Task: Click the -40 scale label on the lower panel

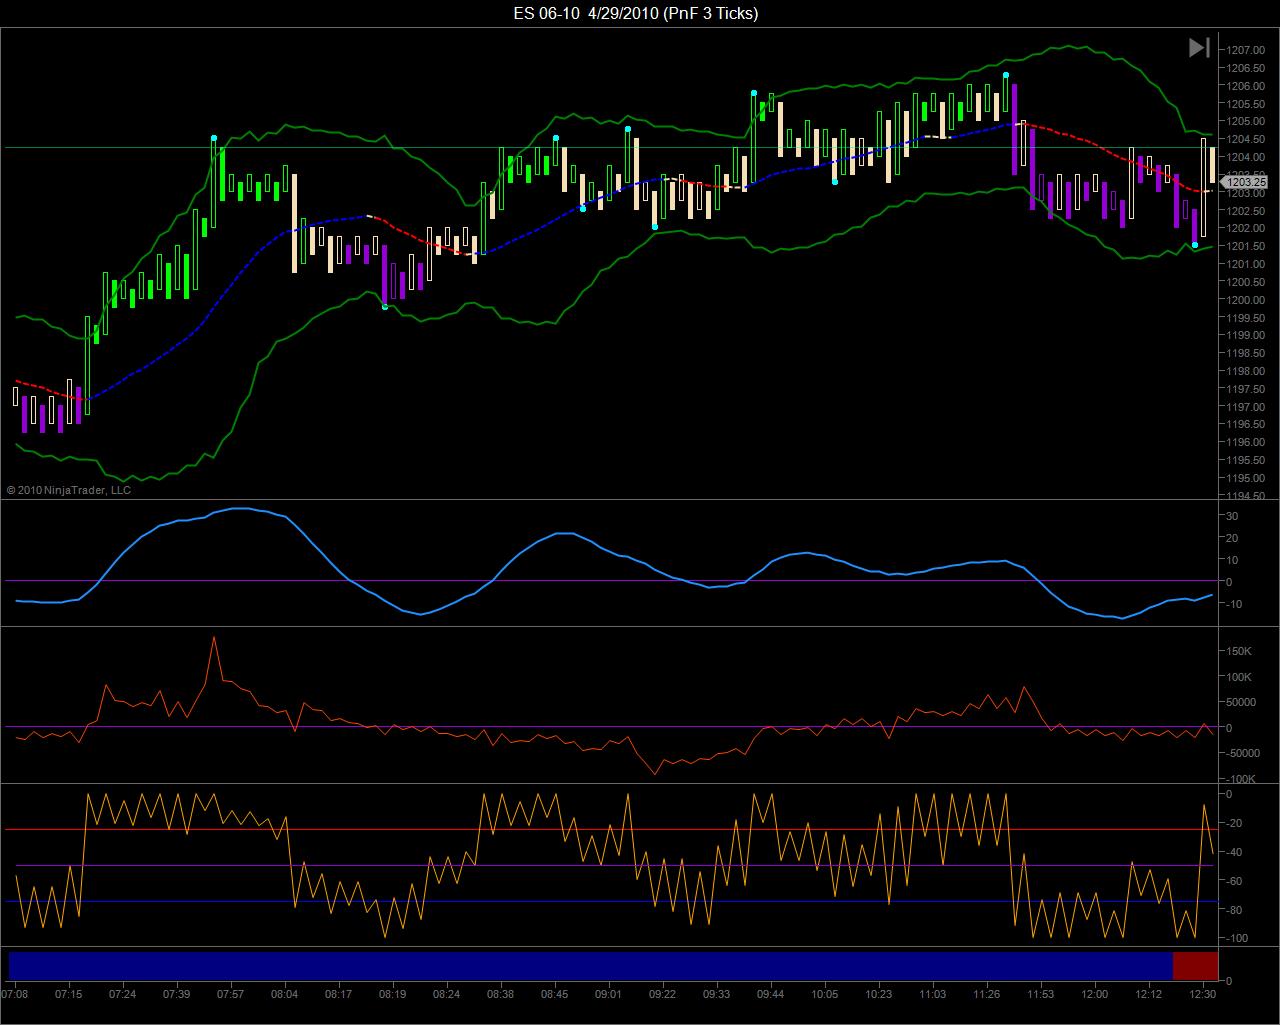Action: point(1235,852)
